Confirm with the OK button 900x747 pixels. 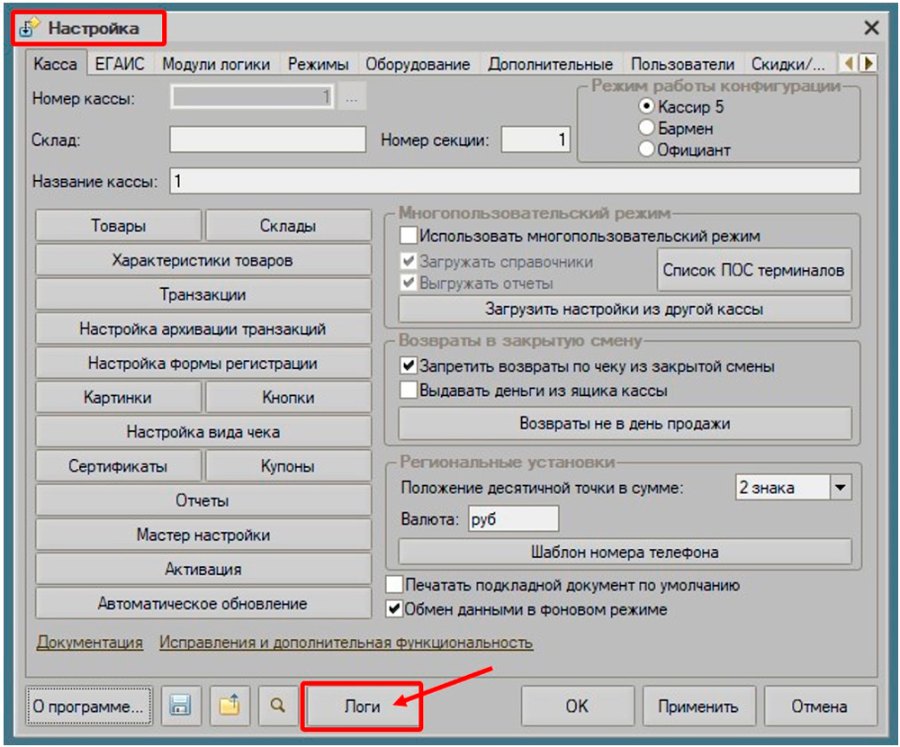pos(577,706)
